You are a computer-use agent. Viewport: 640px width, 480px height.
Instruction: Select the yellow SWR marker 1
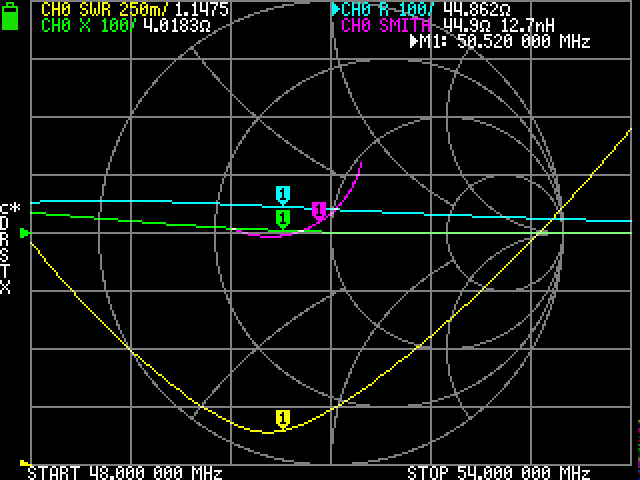[x=283, y=420]
